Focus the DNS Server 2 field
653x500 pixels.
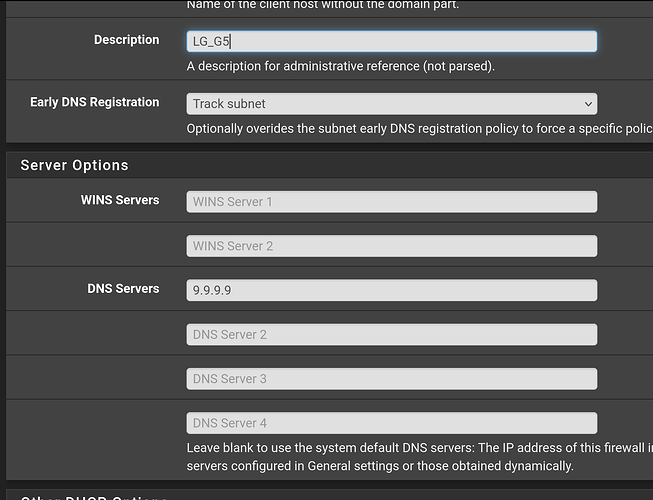(391, 334)
